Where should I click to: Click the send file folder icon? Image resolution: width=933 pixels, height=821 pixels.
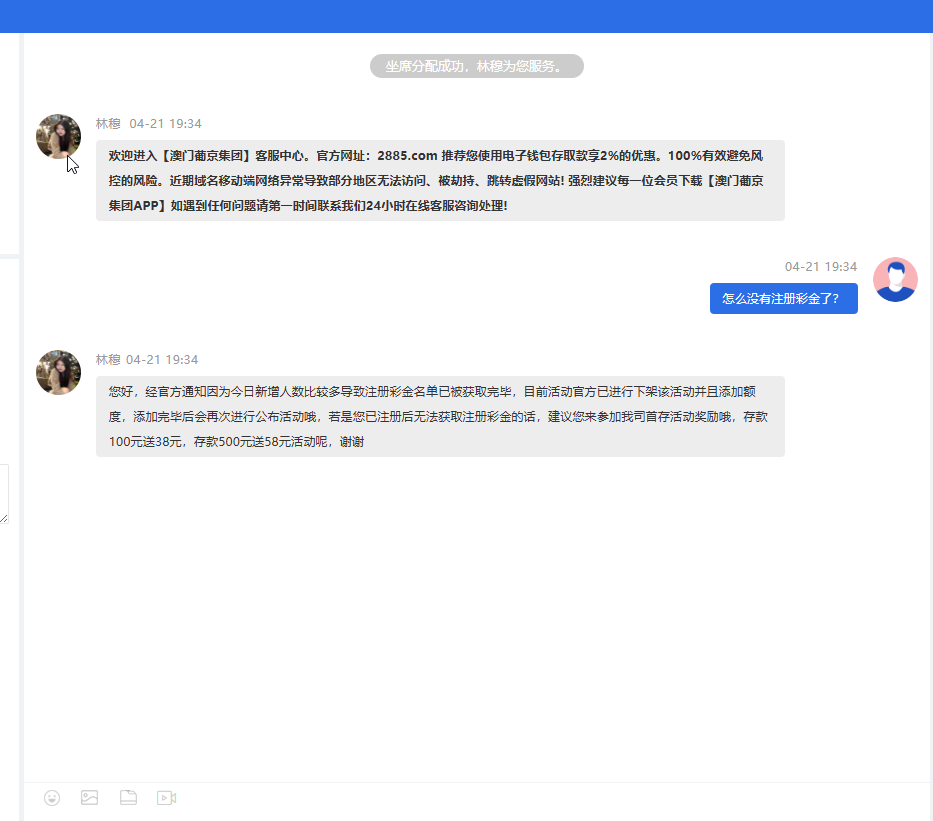tap(128, 798)
